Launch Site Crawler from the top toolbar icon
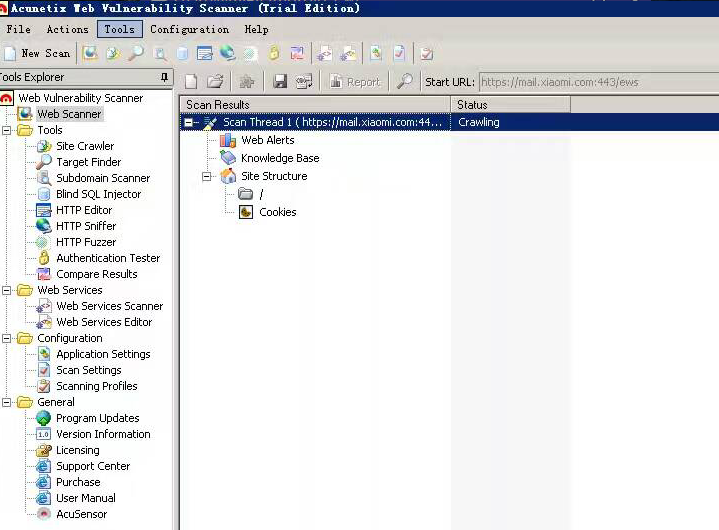This screenshot has width=719, height=530. (113, 54)
